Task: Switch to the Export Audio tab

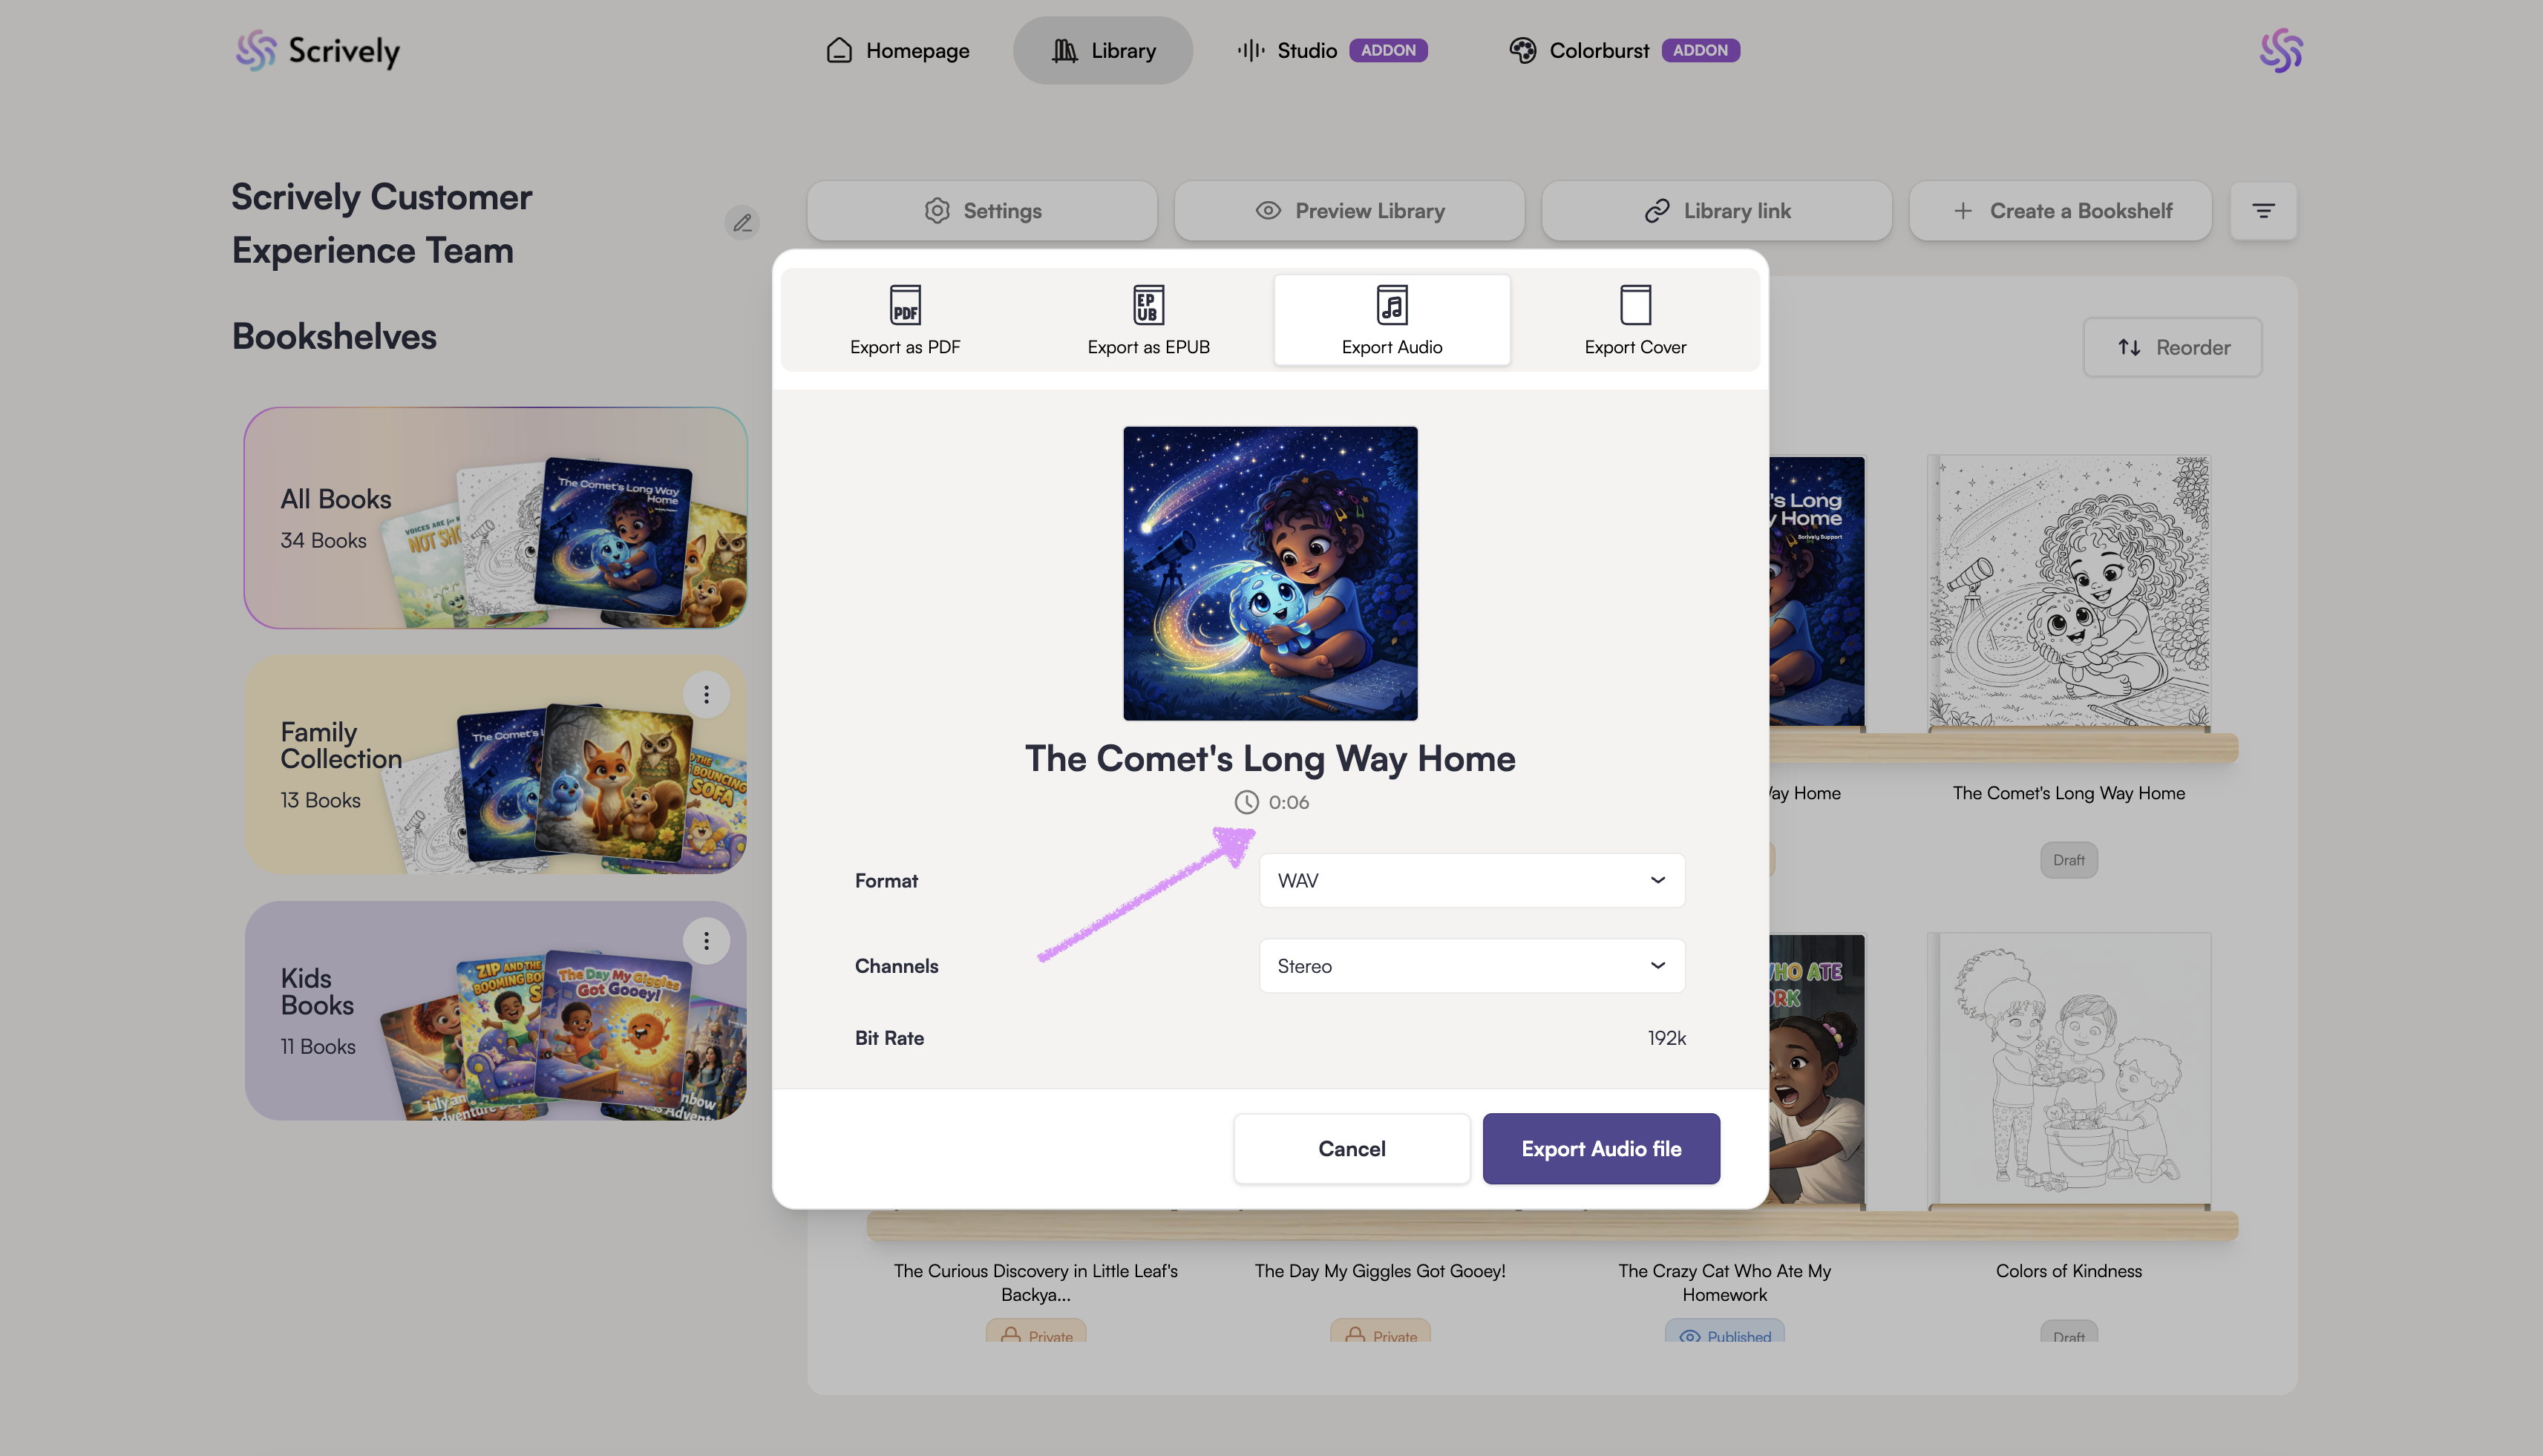Action: (1391, 320)
